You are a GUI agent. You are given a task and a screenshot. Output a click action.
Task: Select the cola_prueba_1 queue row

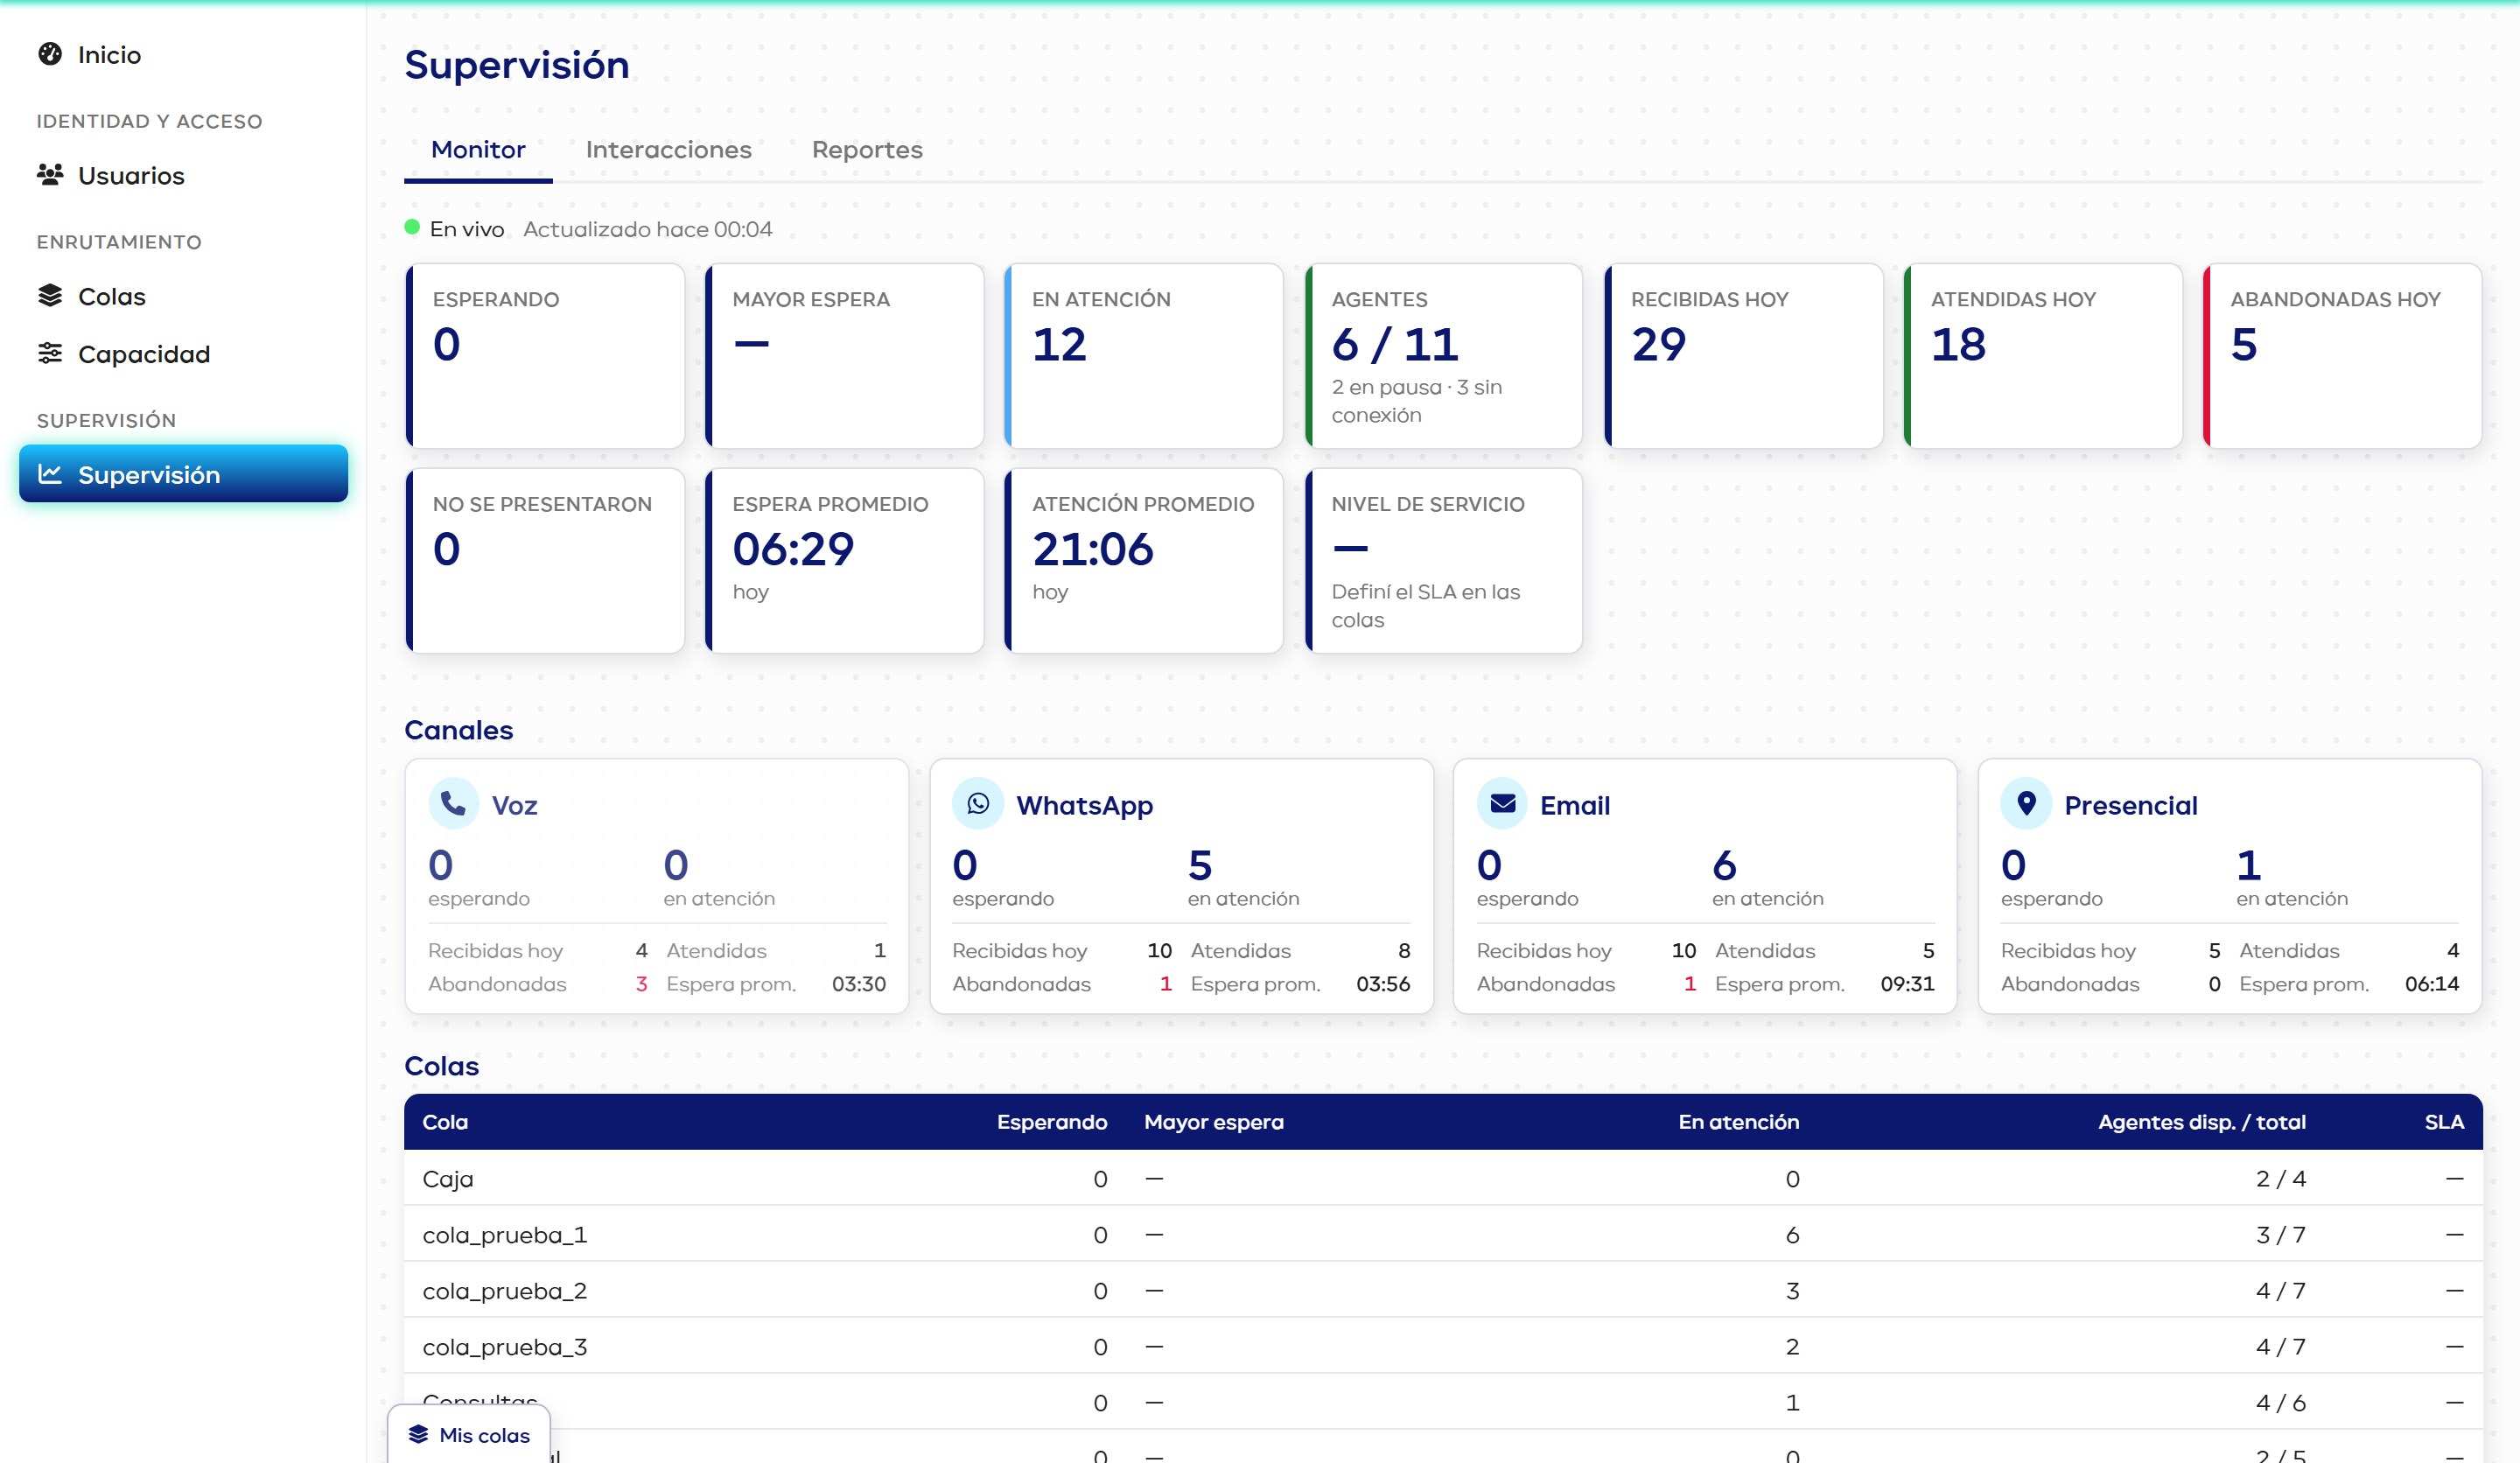pos(1443,1234)
